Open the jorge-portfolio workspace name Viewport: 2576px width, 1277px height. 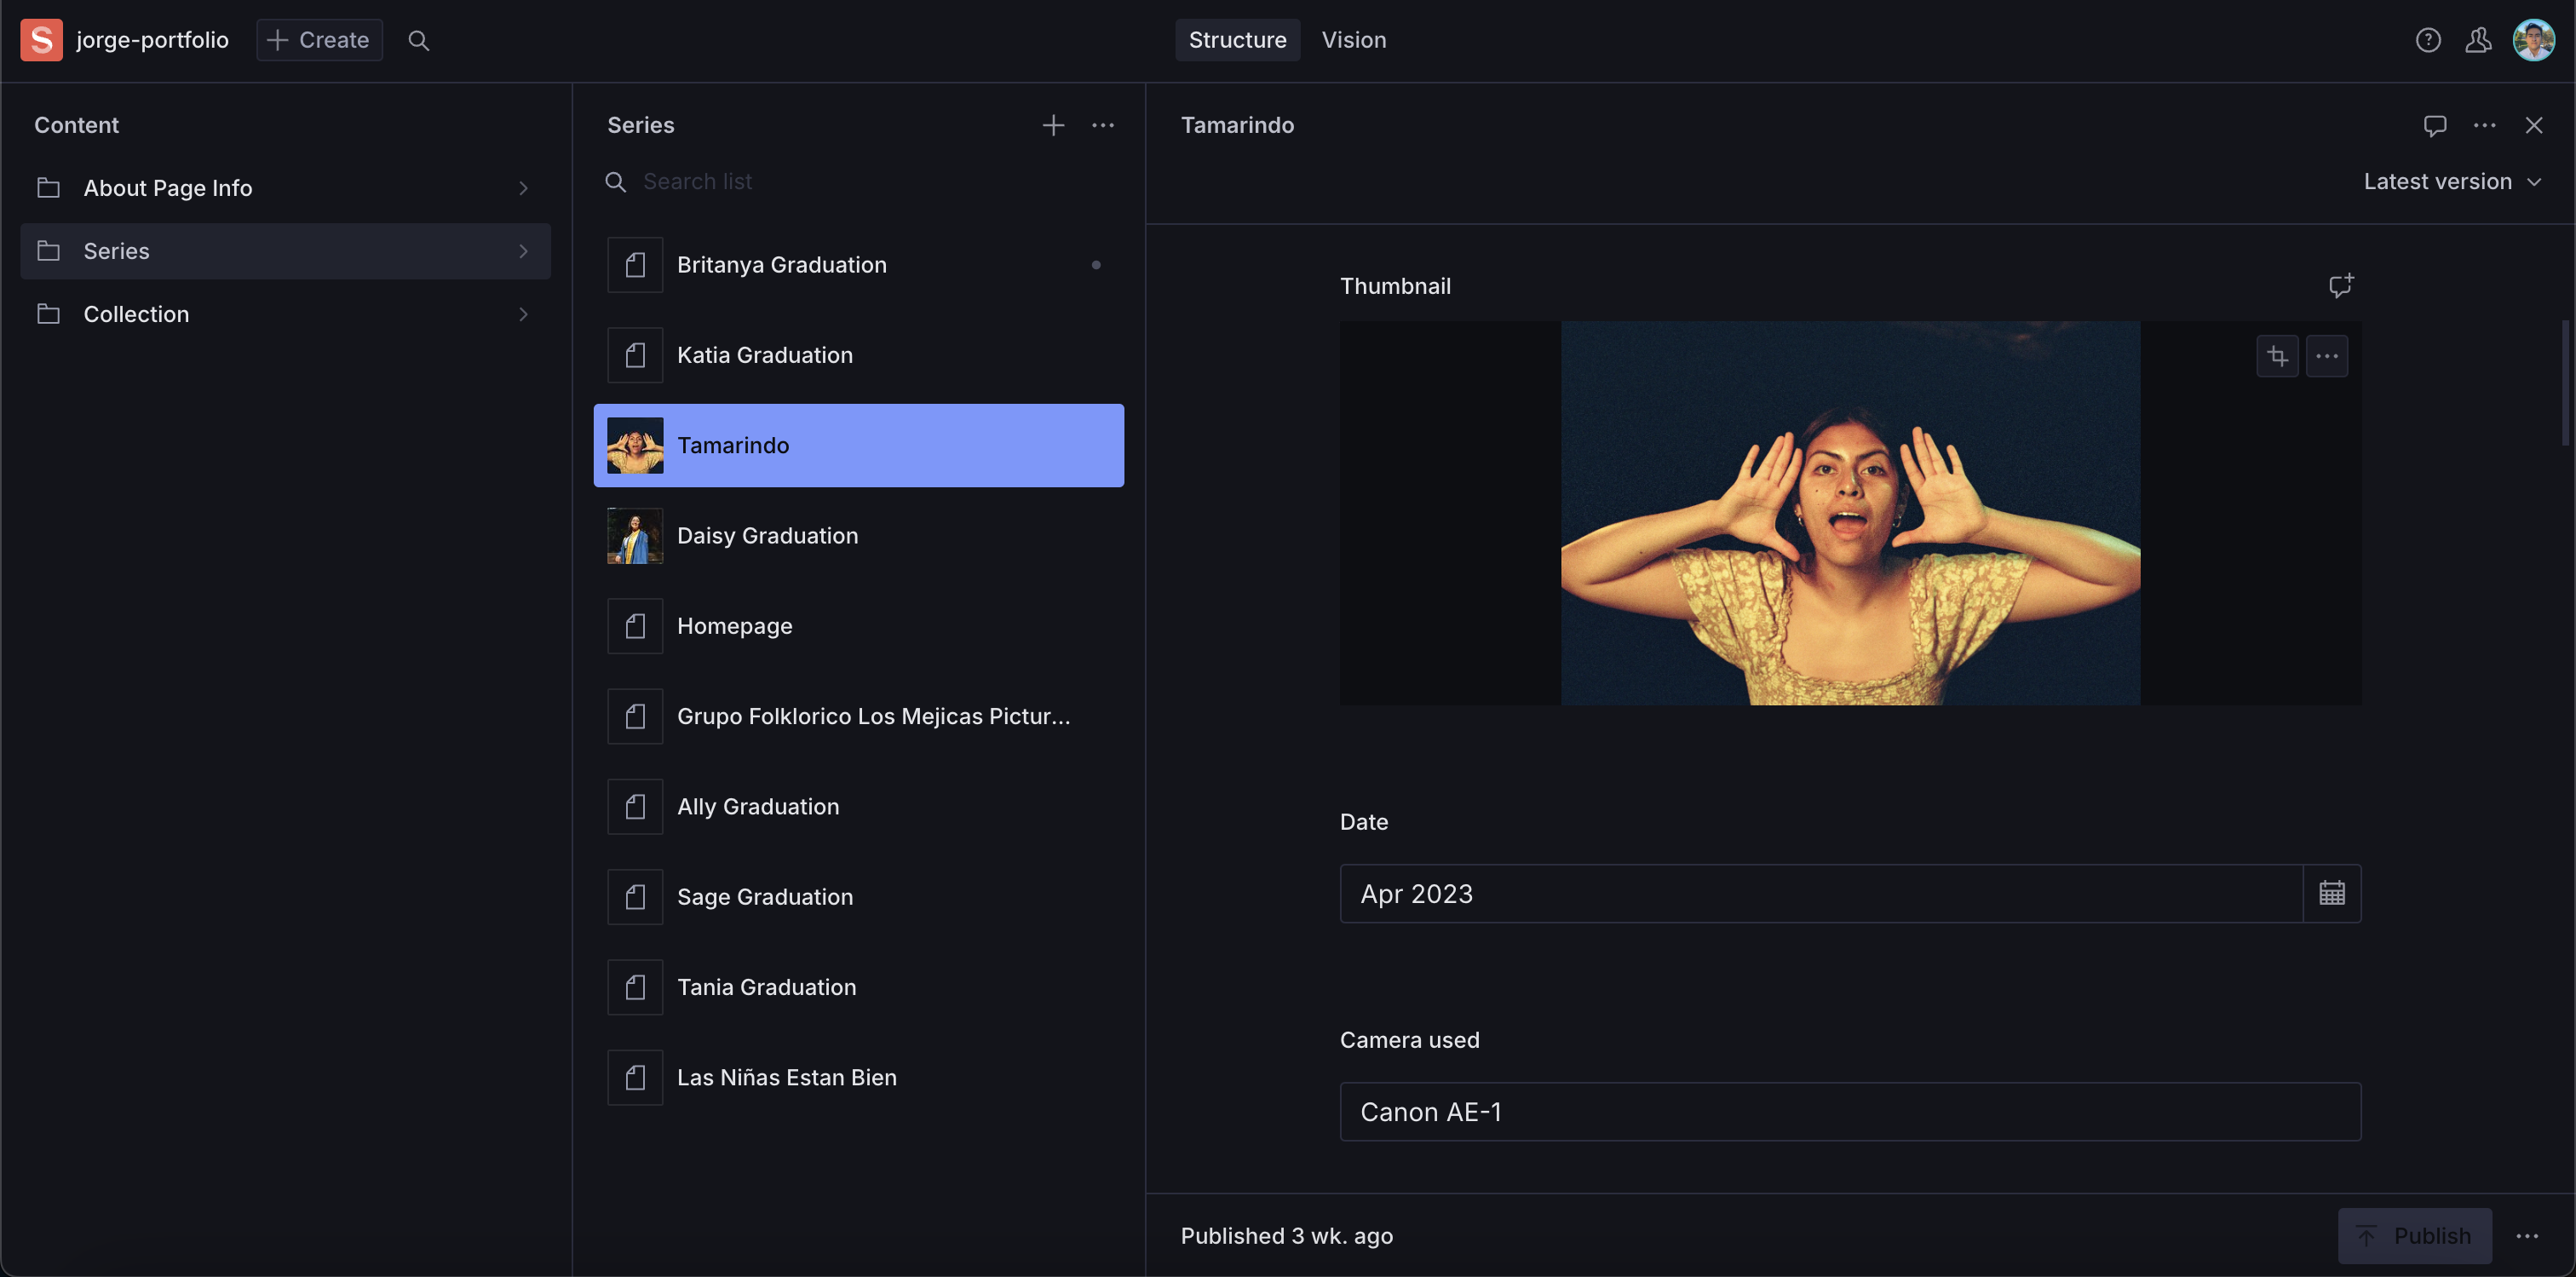click(152, 40)
